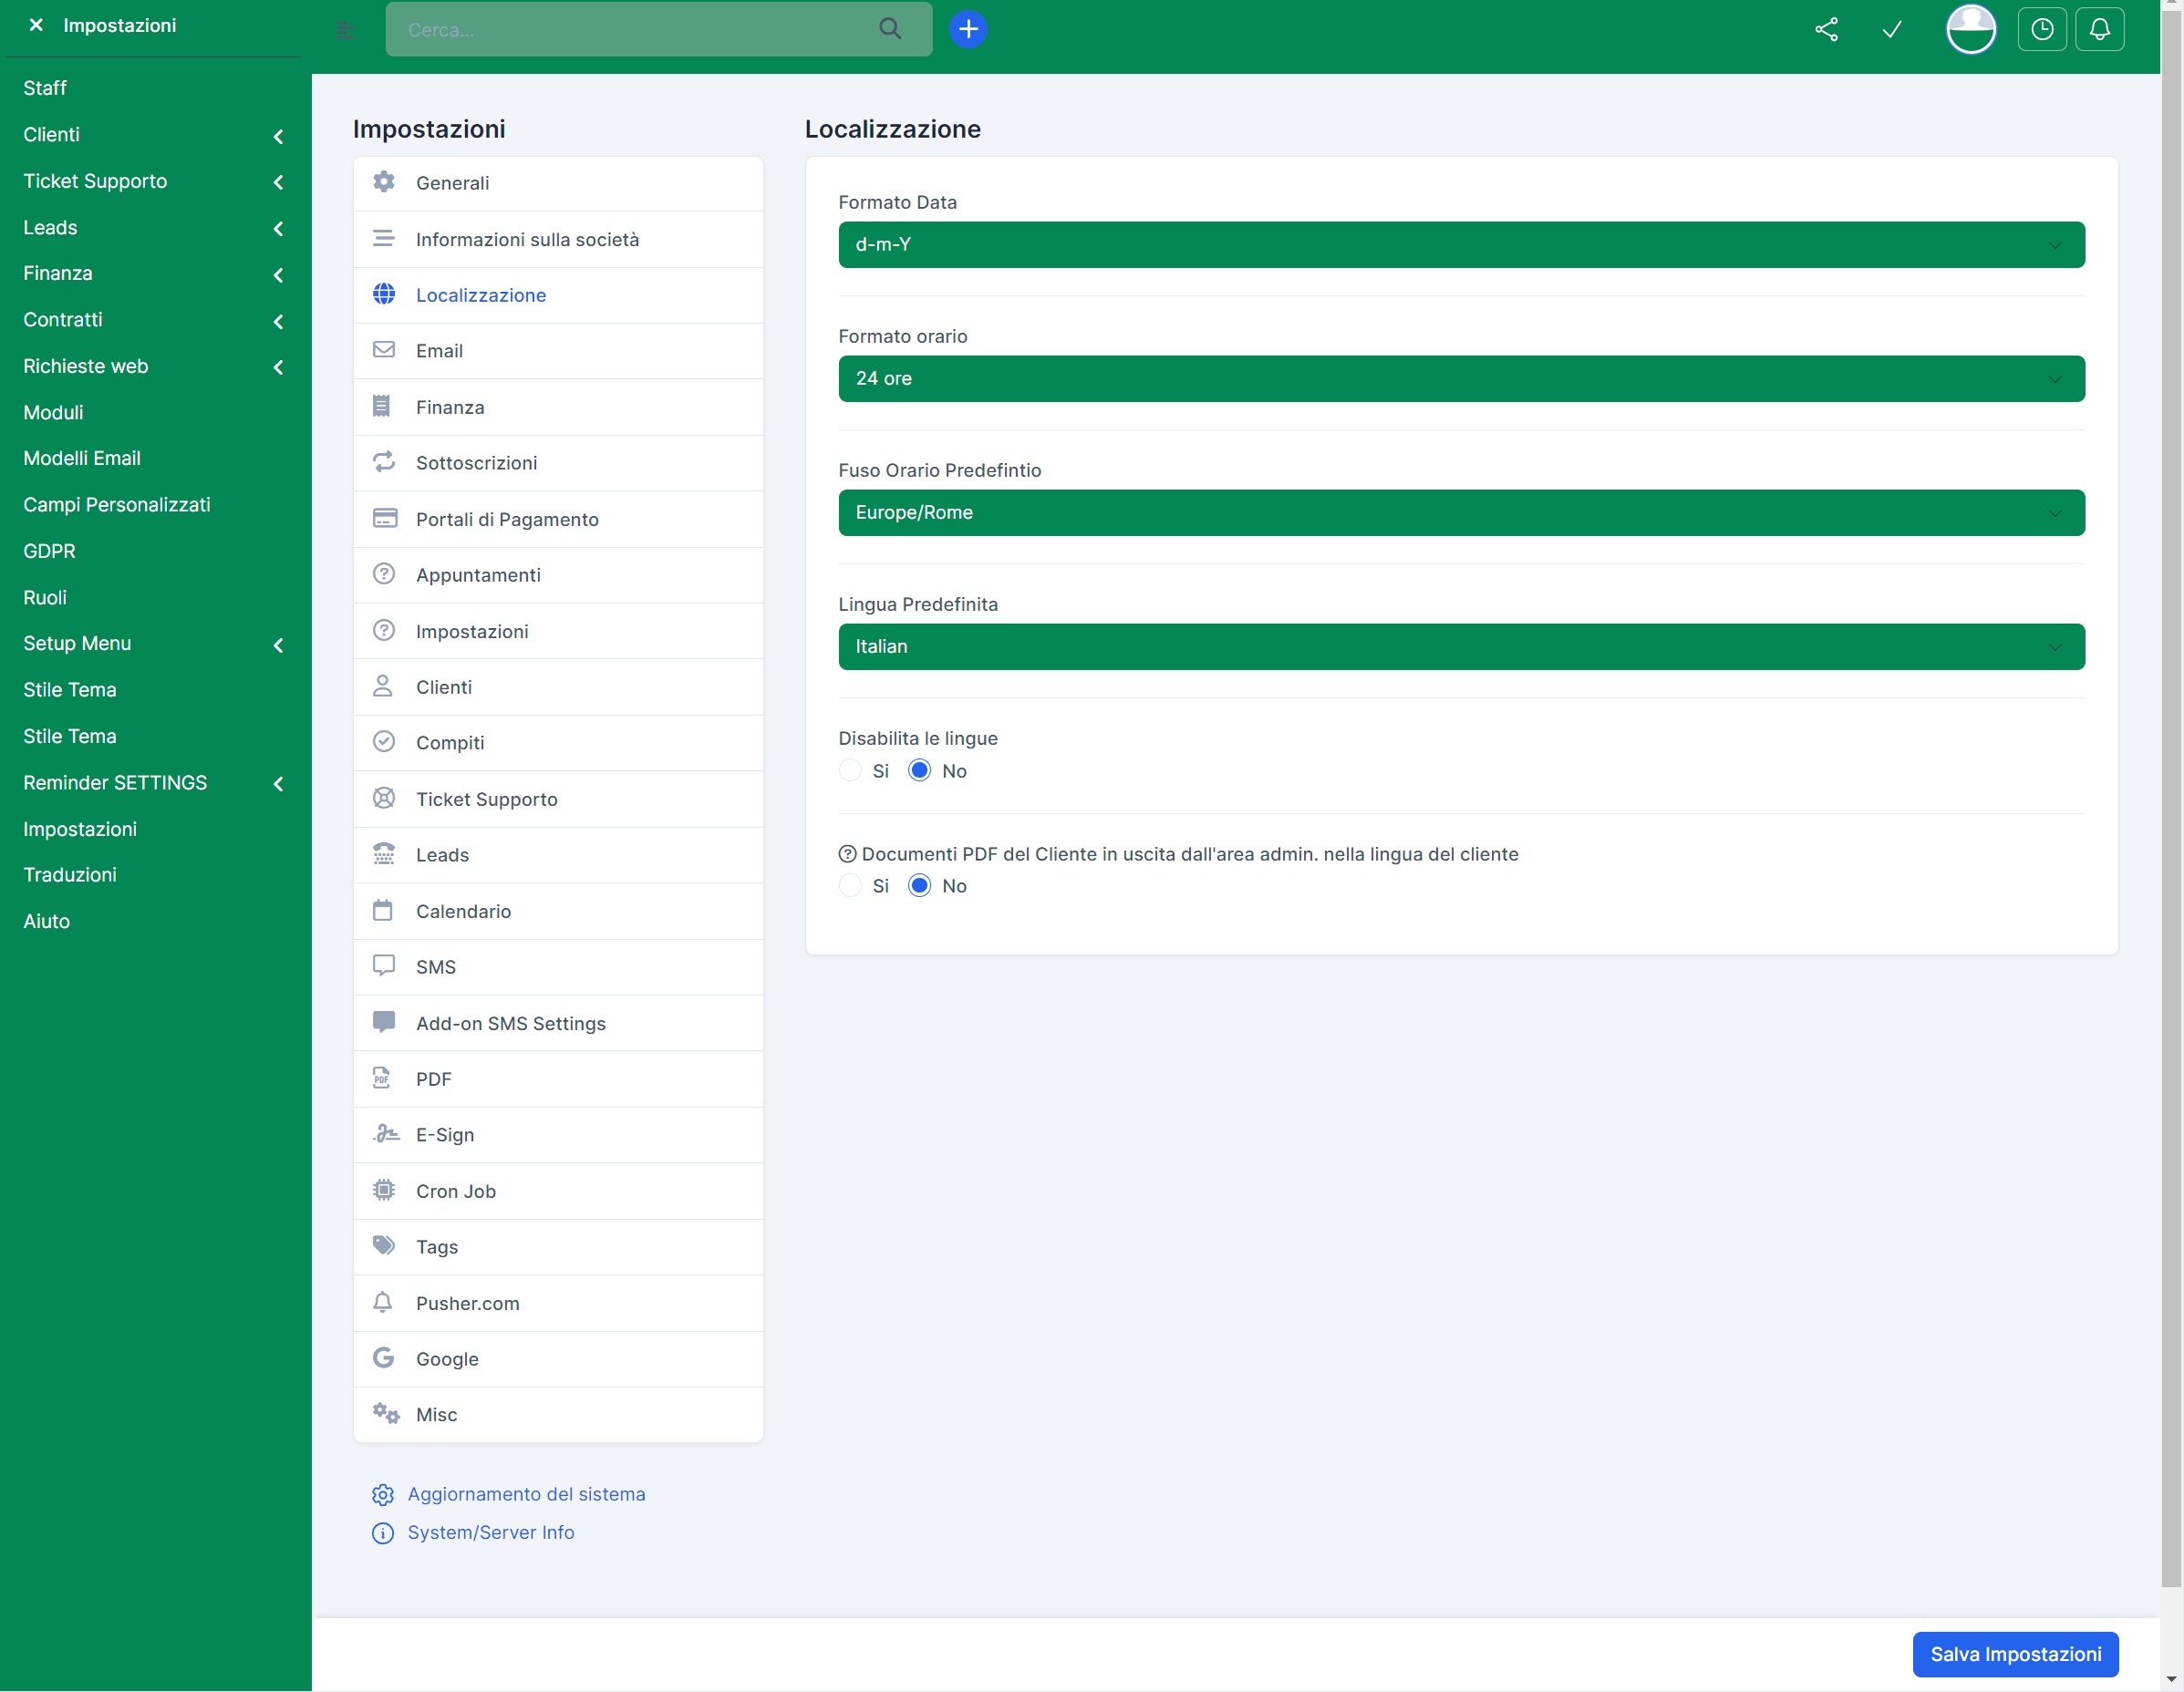Click the search magnifier icon
The width and height of the screenshot is (2184, 1692).
coord(889,29)
